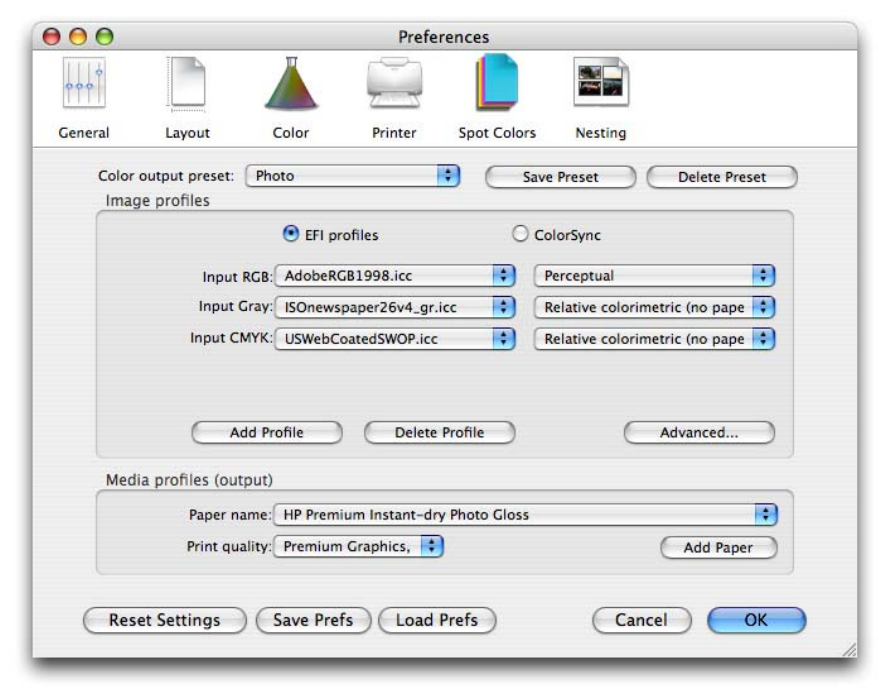Image resolution: width=885 pixels, height=688 pixels.
Task: Open the Input CMYK profile dropdown
Action: [x=395, y=339]
